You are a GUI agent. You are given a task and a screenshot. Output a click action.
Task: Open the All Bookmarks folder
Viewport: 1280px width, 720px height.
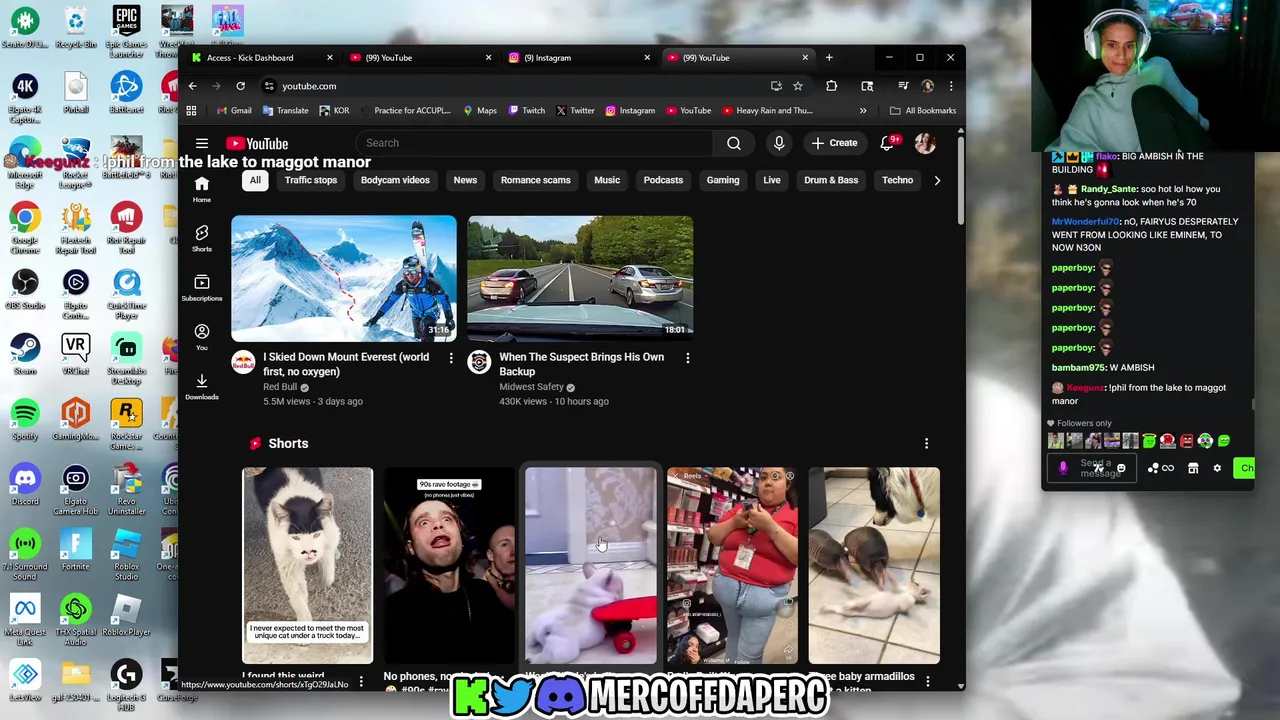tap(923, 111)
